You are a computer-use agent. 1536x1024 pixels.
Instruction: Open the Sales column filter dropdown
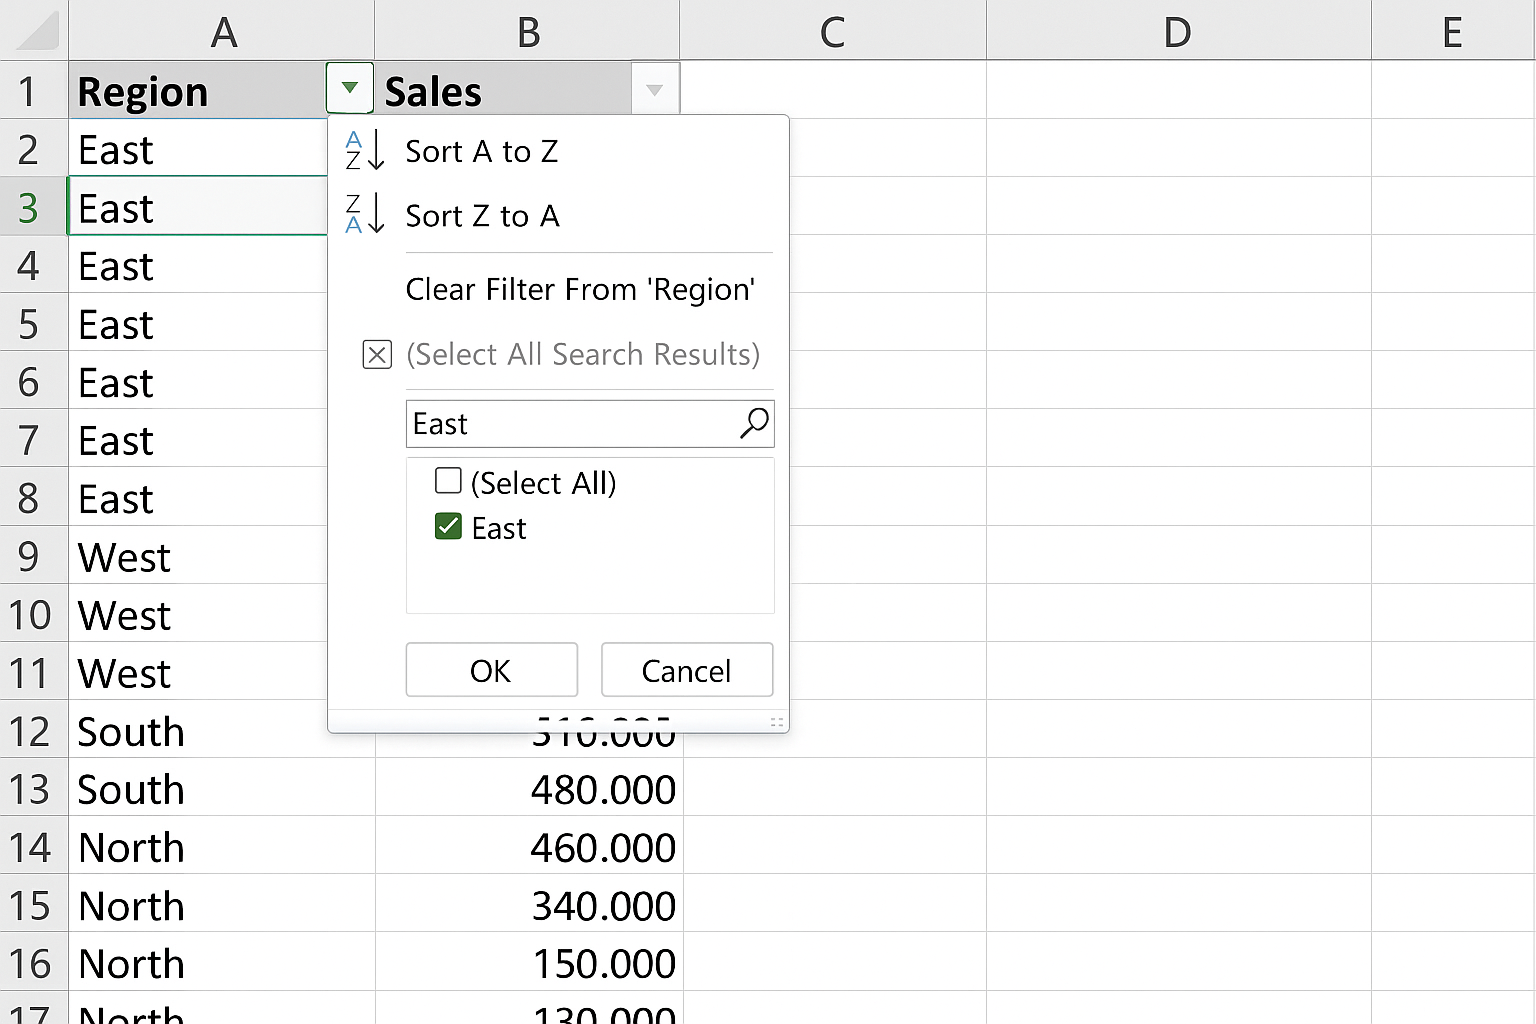pyautogui.click(x=655, y=90)
